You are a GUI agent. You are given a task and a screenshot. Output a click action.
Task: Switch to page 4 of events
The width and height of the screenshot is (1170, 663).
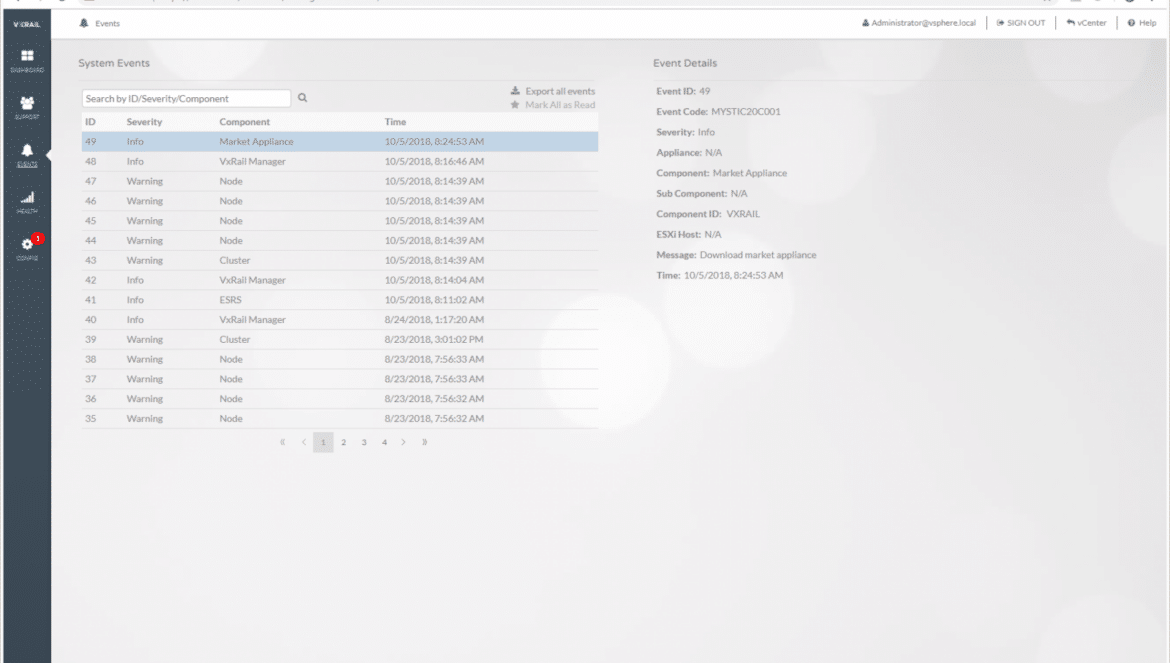click(x=384, y=442)
